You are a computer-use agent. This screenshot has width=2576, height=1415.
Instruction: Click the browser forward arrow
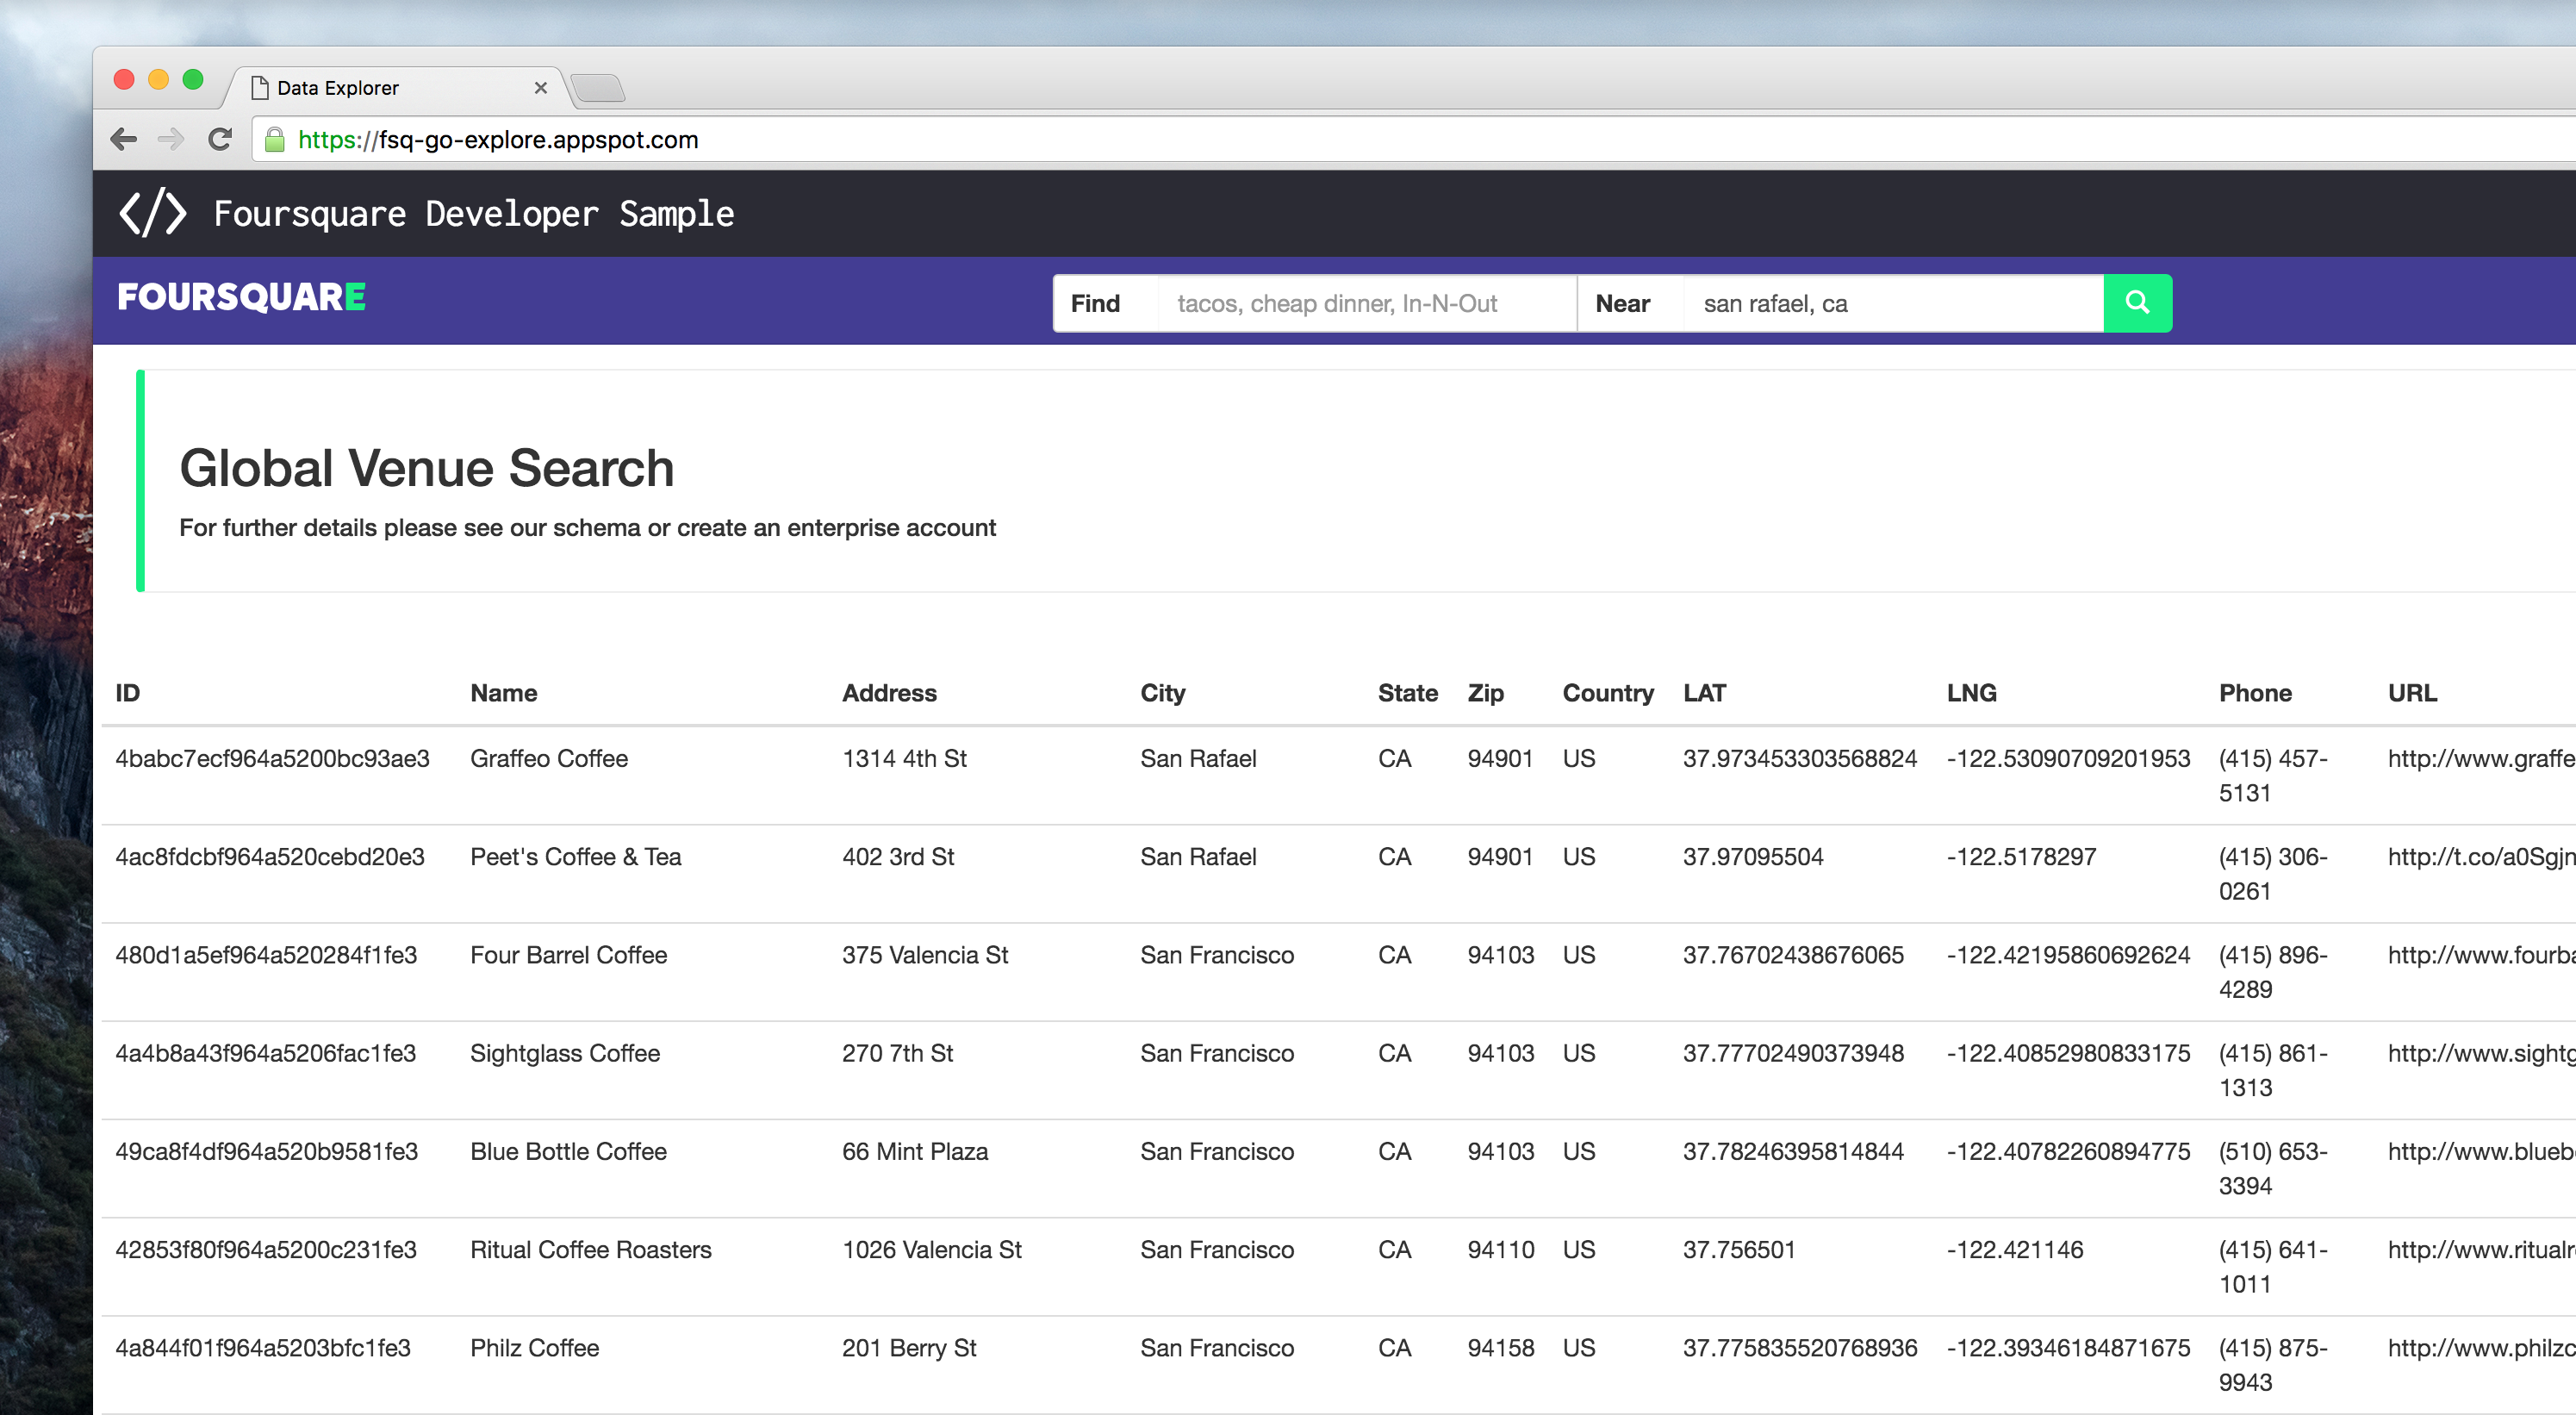coord(171,139)
